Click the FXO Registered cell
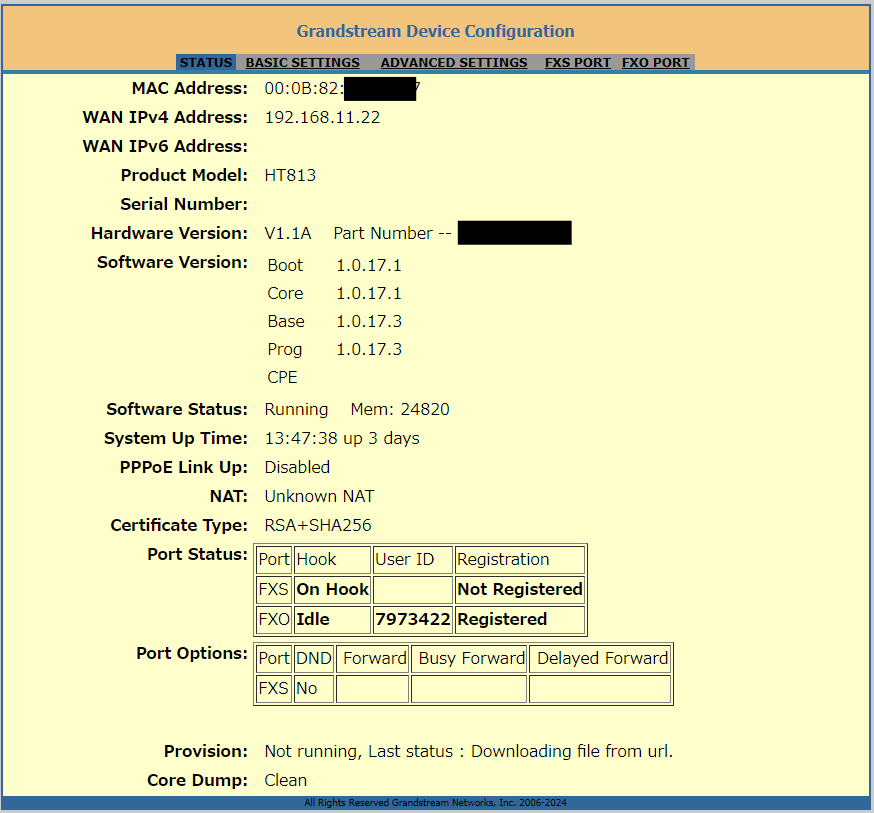874x813 pixels. (x=519, y=620)
